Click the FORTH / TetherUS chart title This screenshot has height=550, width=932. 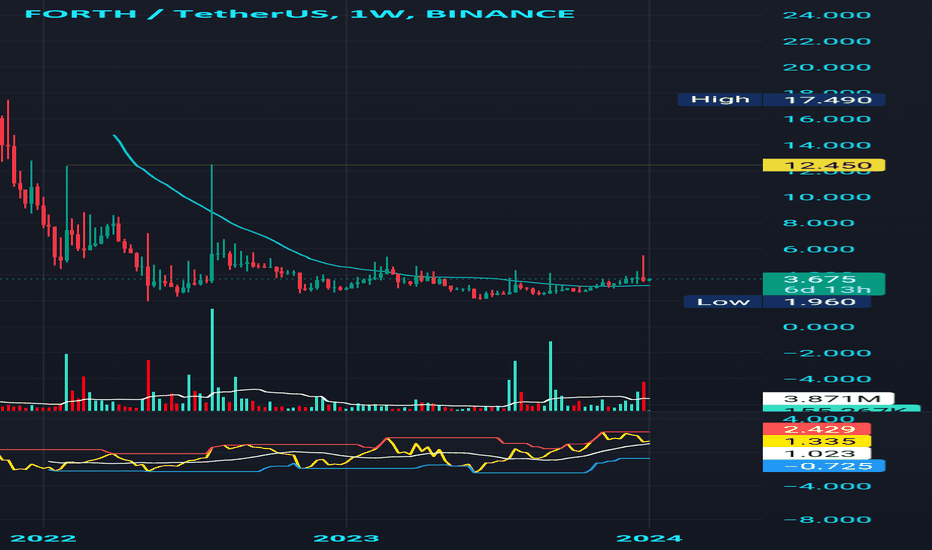click(300, 13)
